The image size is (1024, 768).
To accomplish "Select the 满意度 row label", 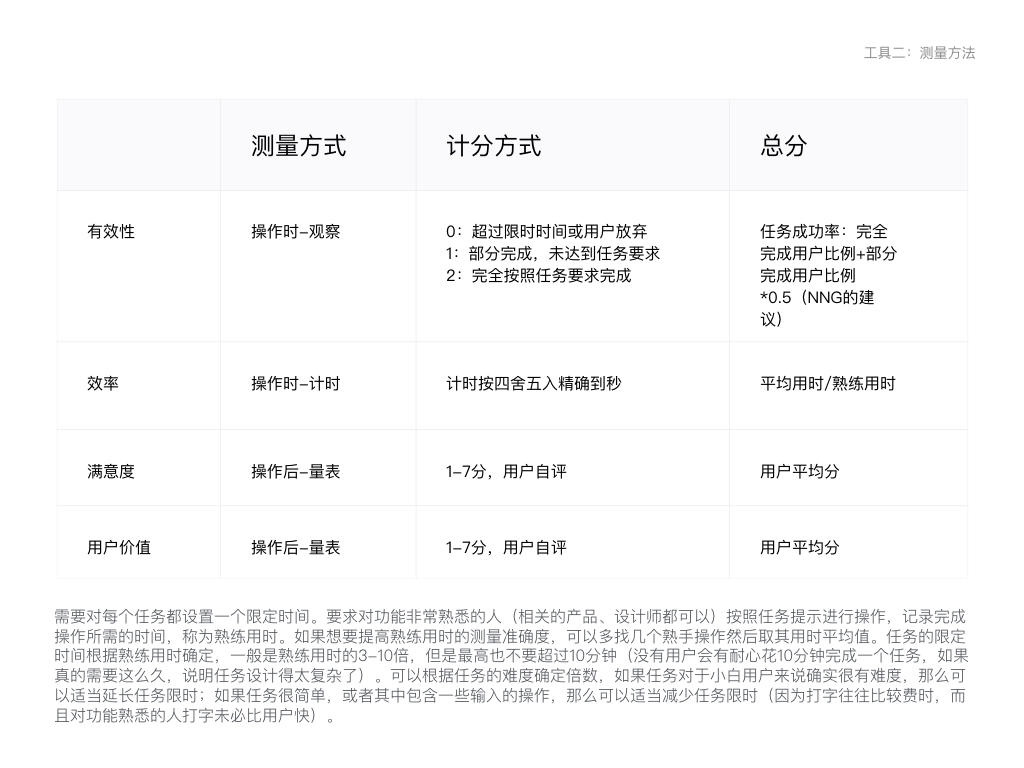I will click(111, 471).
